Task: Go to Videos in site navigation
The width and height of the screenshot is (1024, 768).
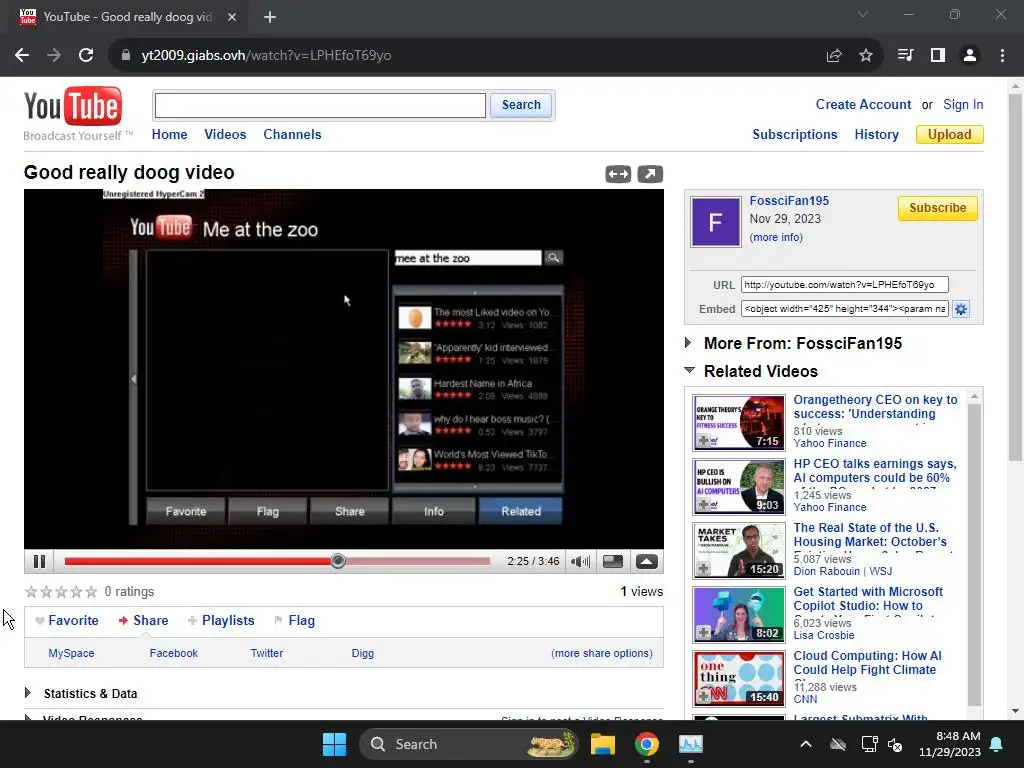Action: (x=225, y=135)
